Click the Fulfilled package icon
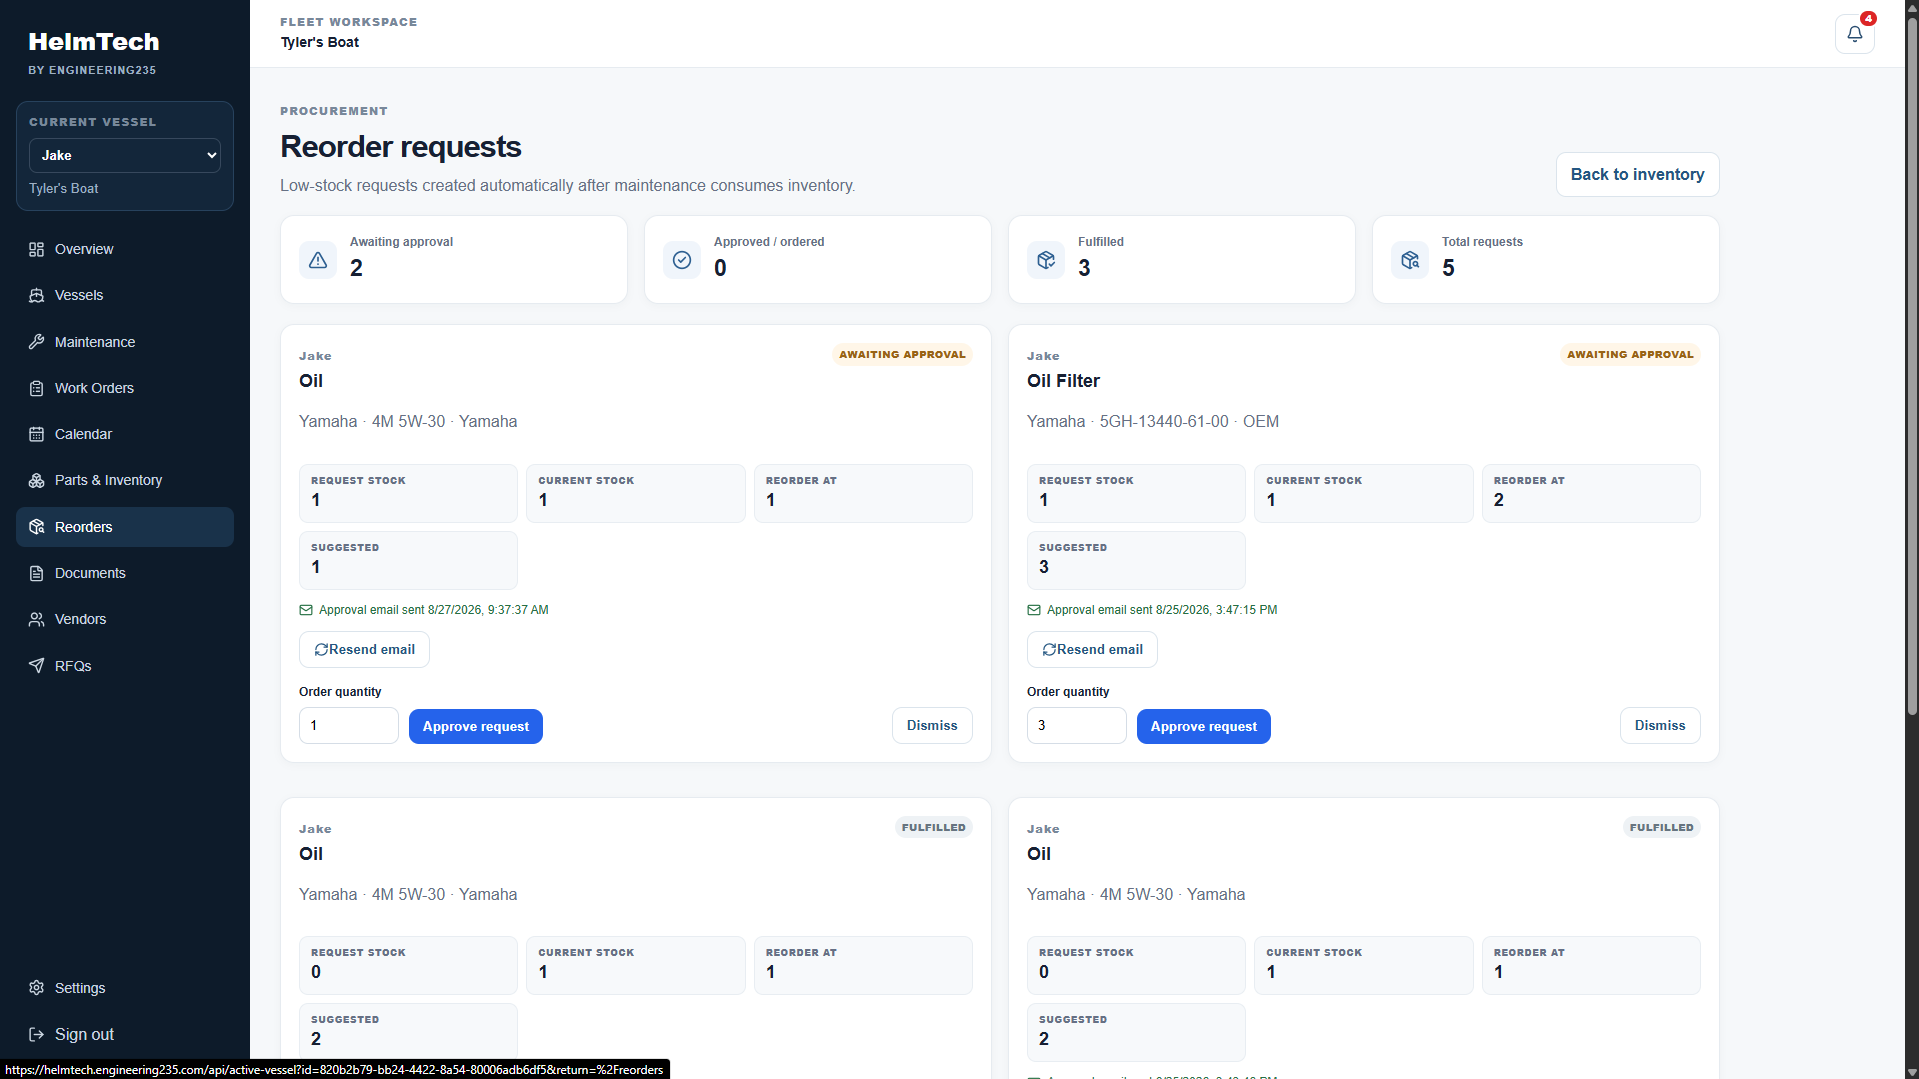1919x1079 pixels. point(1046,260)
